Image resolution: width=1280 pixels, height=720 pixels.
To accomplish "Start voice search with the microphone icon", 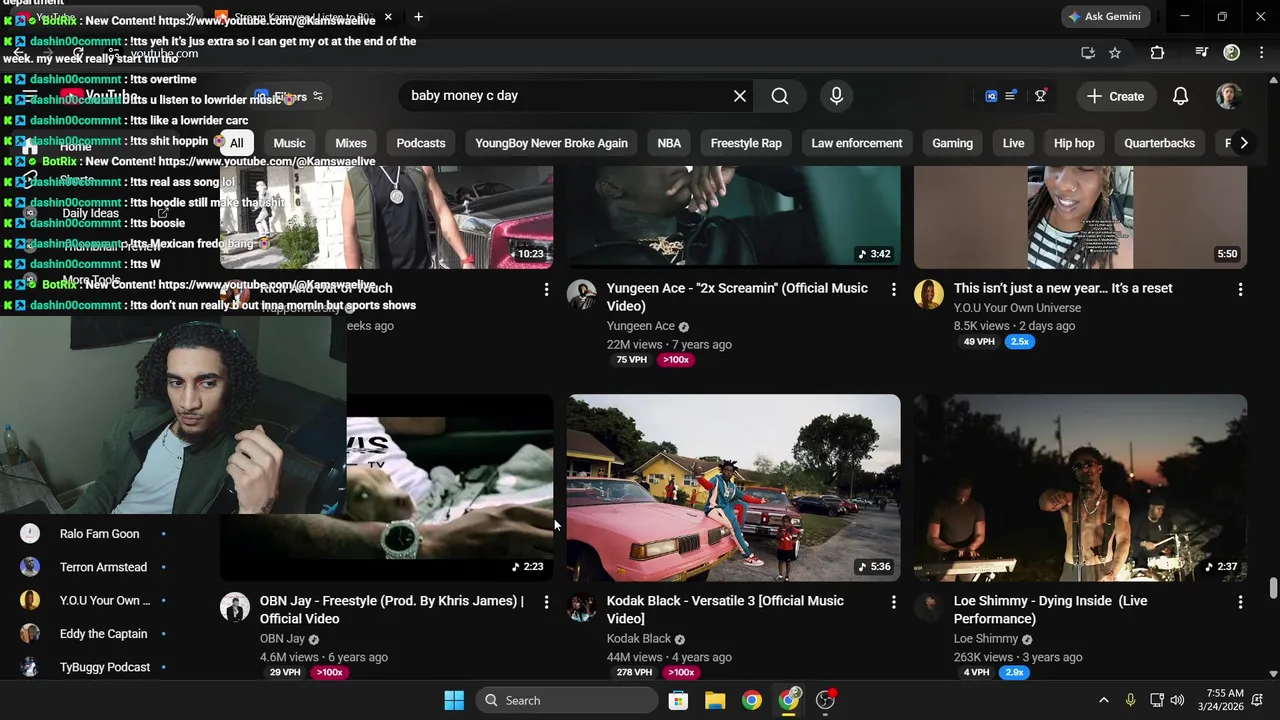I will click(x=836, y=96).
